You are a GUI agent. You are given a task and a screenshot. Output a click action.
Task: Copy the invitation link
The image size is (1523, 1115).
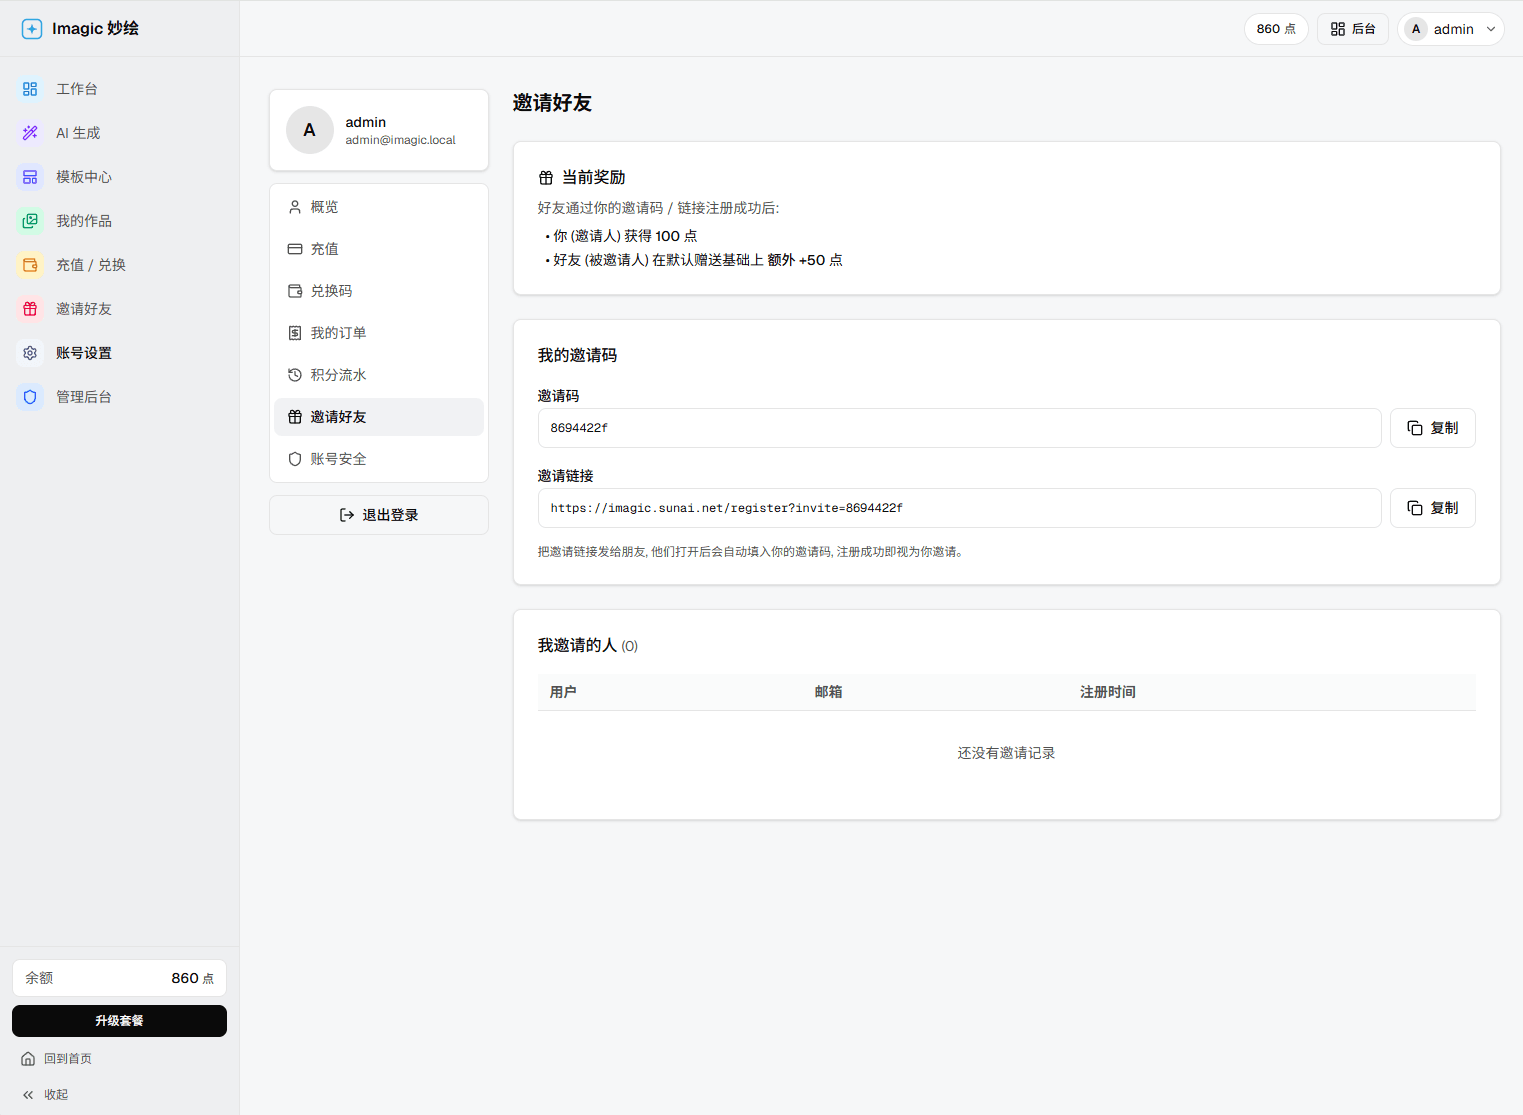[x=1432, y=508]
